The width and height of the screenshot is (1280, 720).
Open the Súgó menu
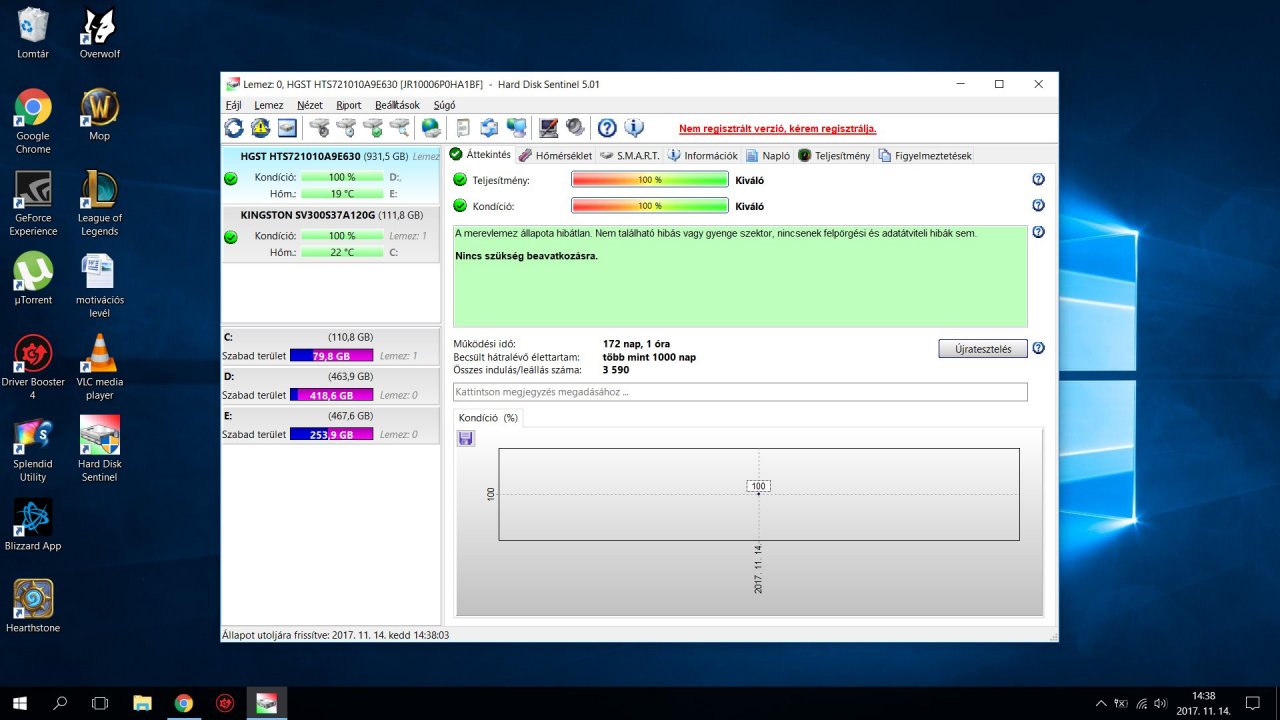pyautogui.click(x=445, y=105)
